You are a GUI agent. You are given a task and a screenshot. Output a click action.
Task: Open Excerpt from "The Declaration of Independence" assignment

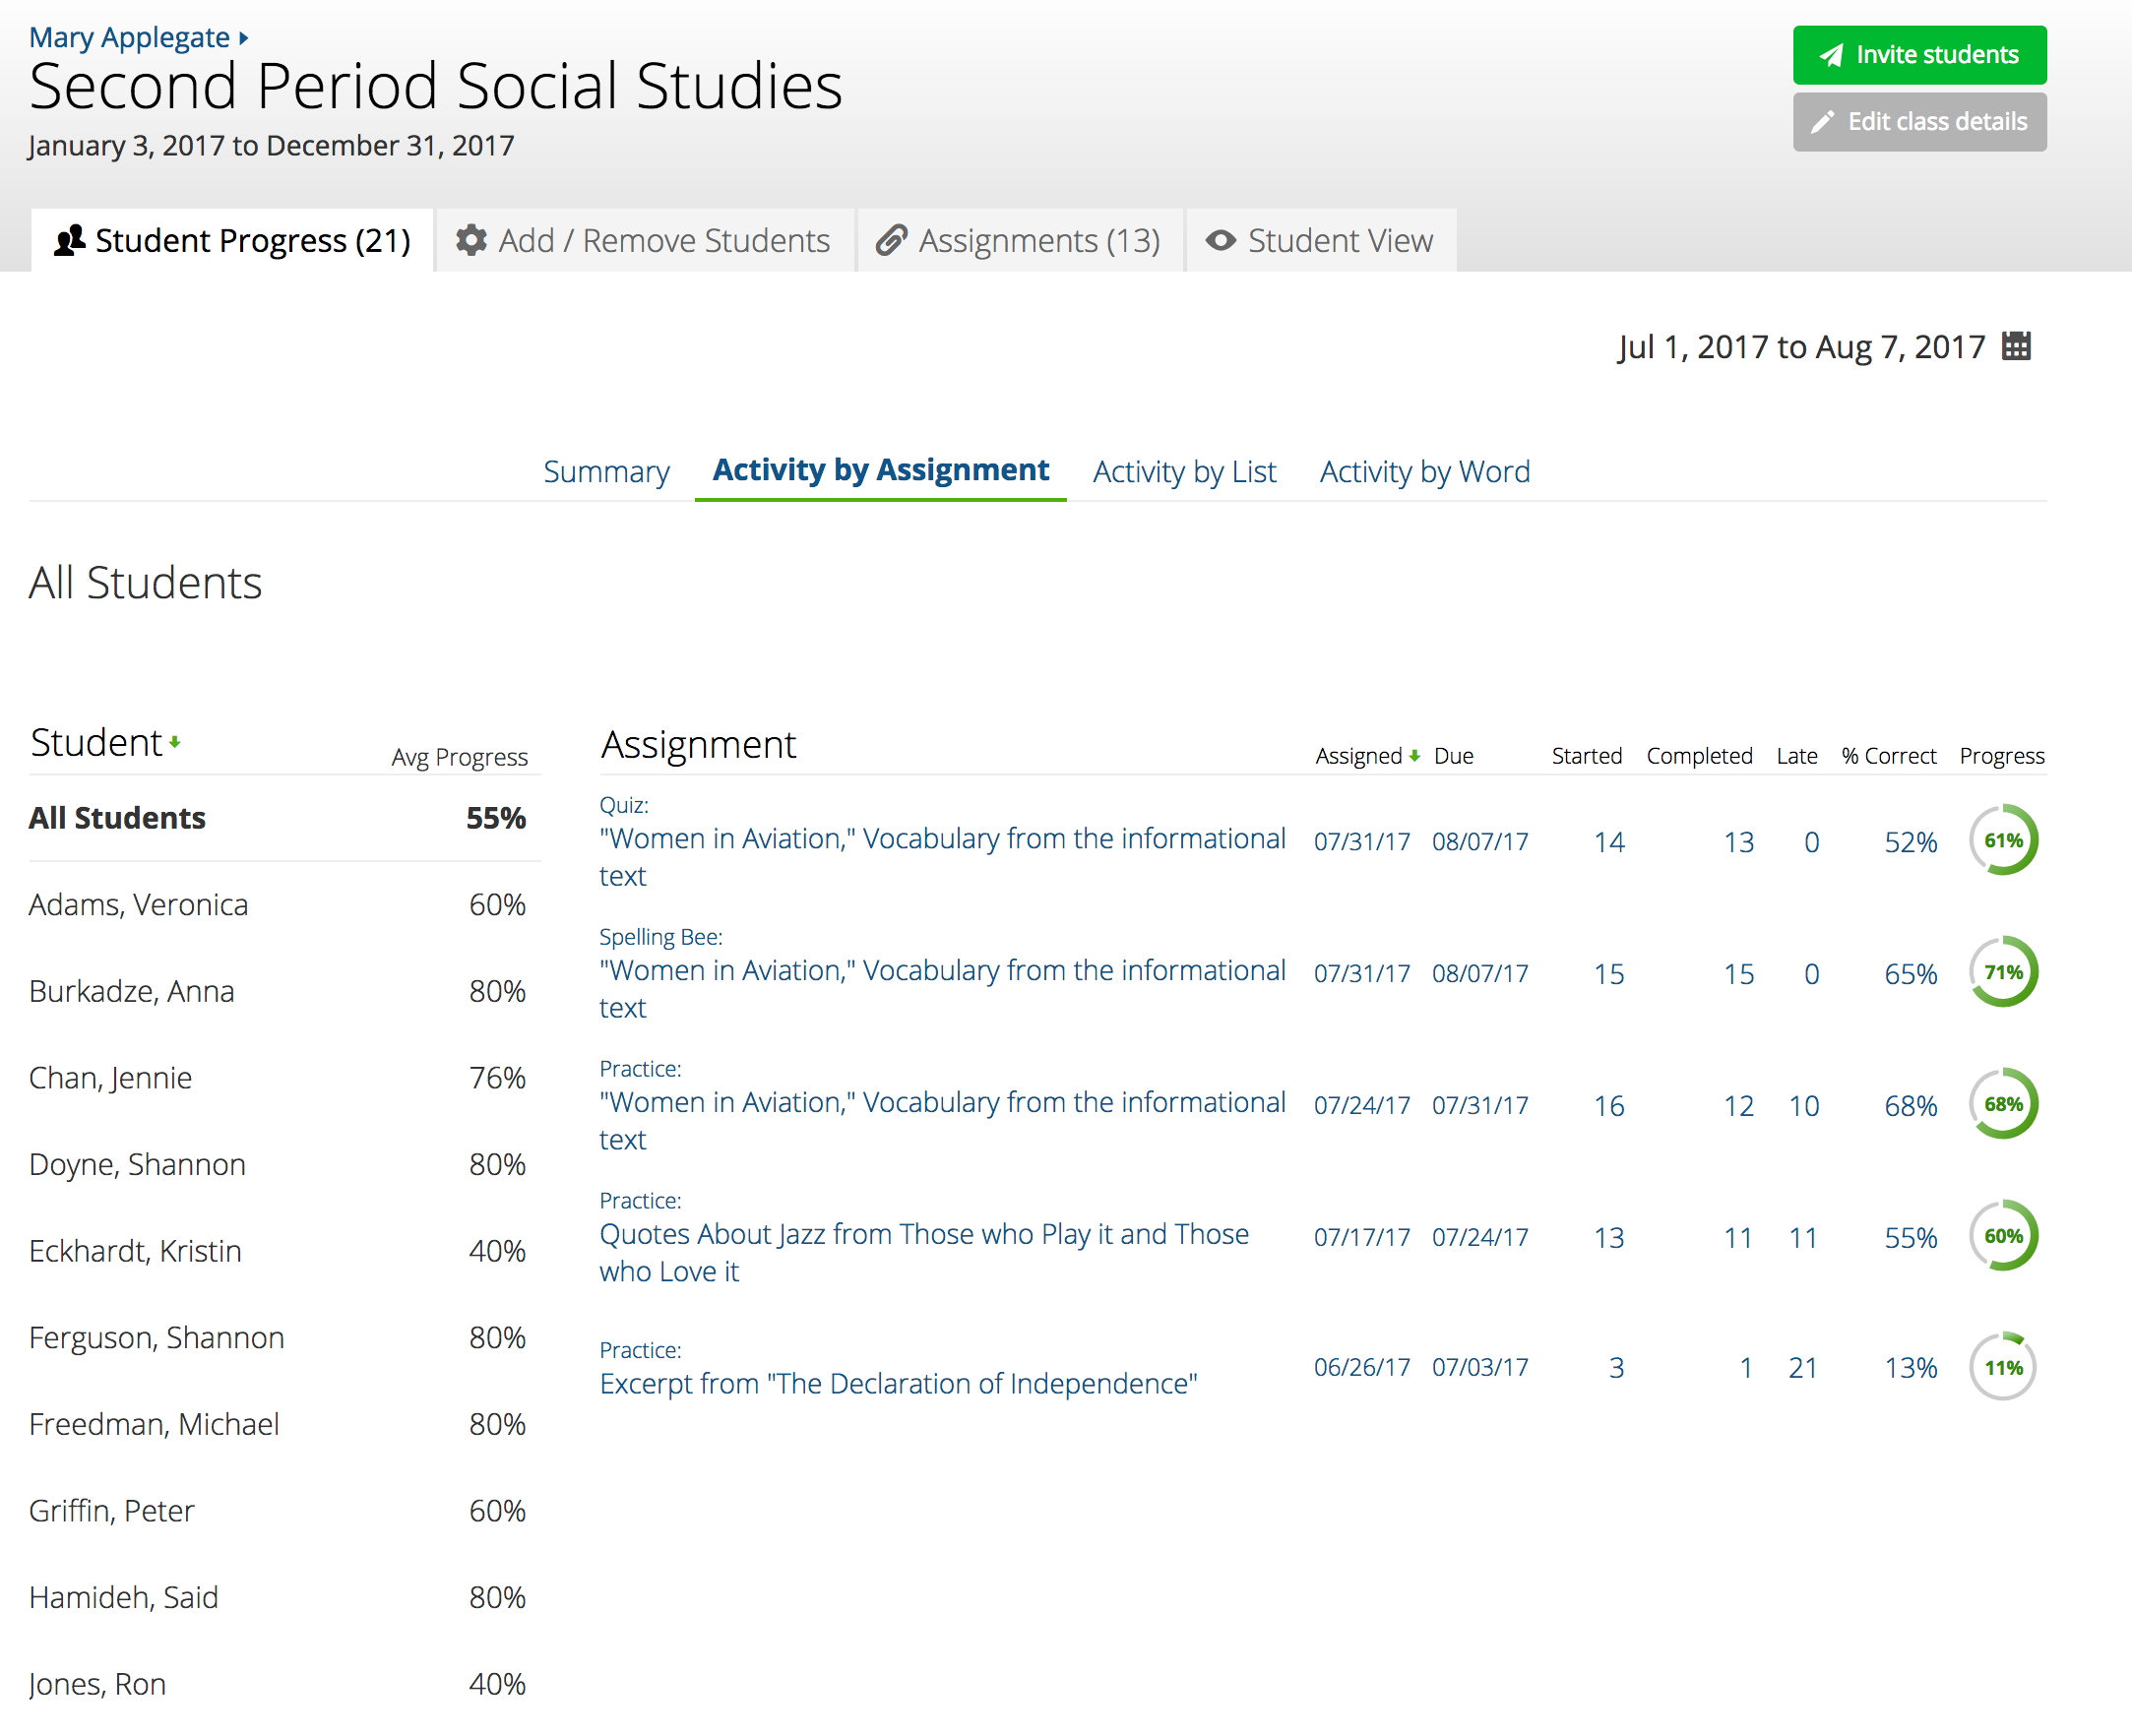click(x=898, y=1383)
